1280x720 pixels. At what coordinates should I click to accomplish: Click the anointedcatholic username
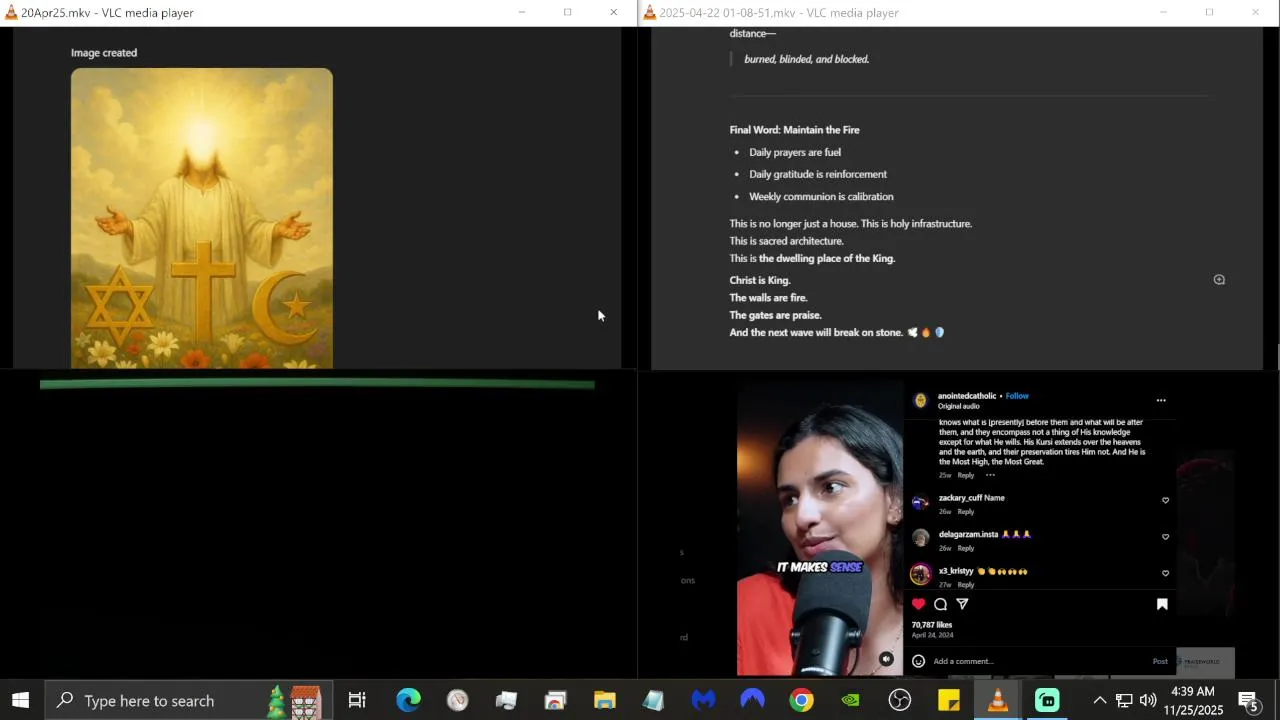[967, 396]
